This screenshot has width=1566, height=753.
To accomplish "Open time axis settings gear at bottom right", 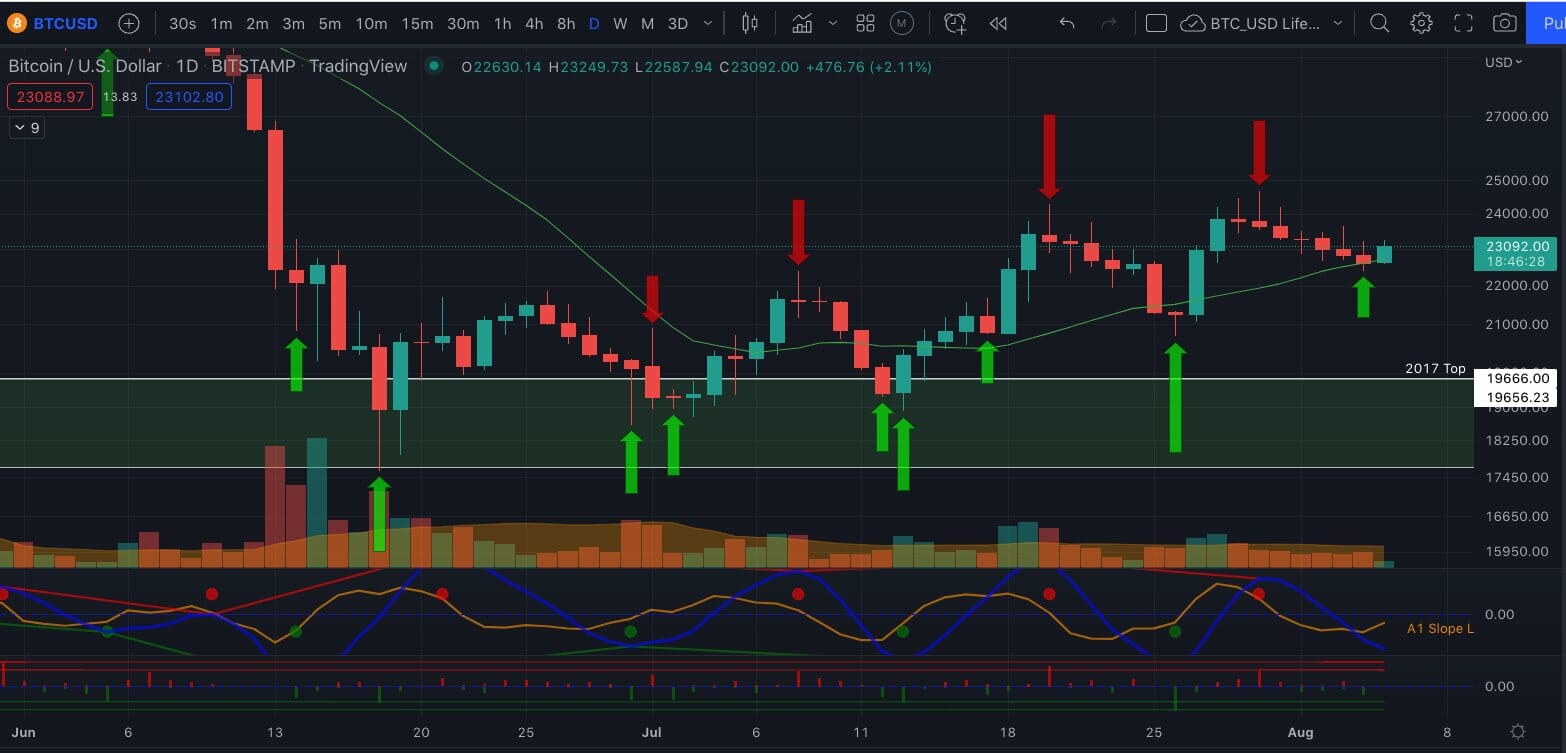I will pyautogui.click(x=1518, y=732).
